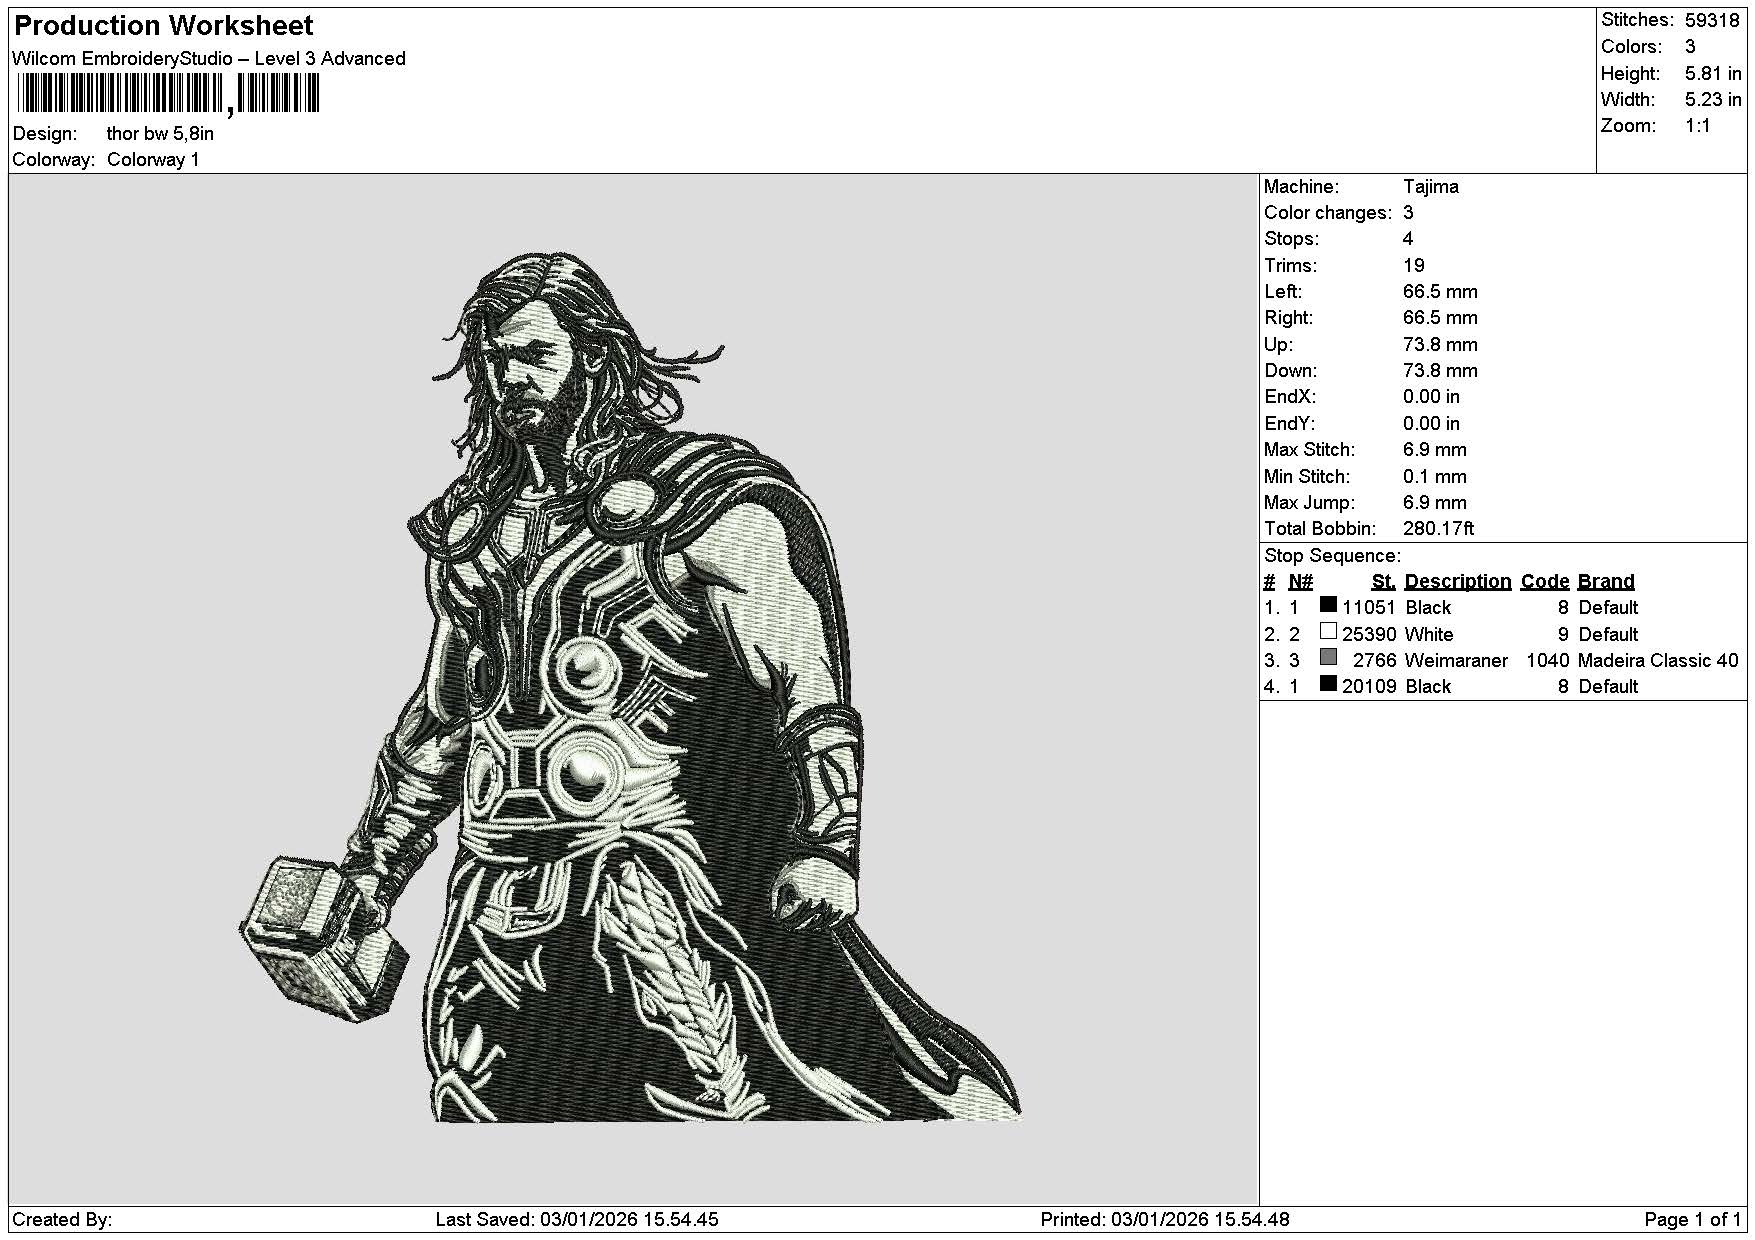Click the EndX value "0.00 in"
Viewport: 1755px width, 1240px height.
1431,397
